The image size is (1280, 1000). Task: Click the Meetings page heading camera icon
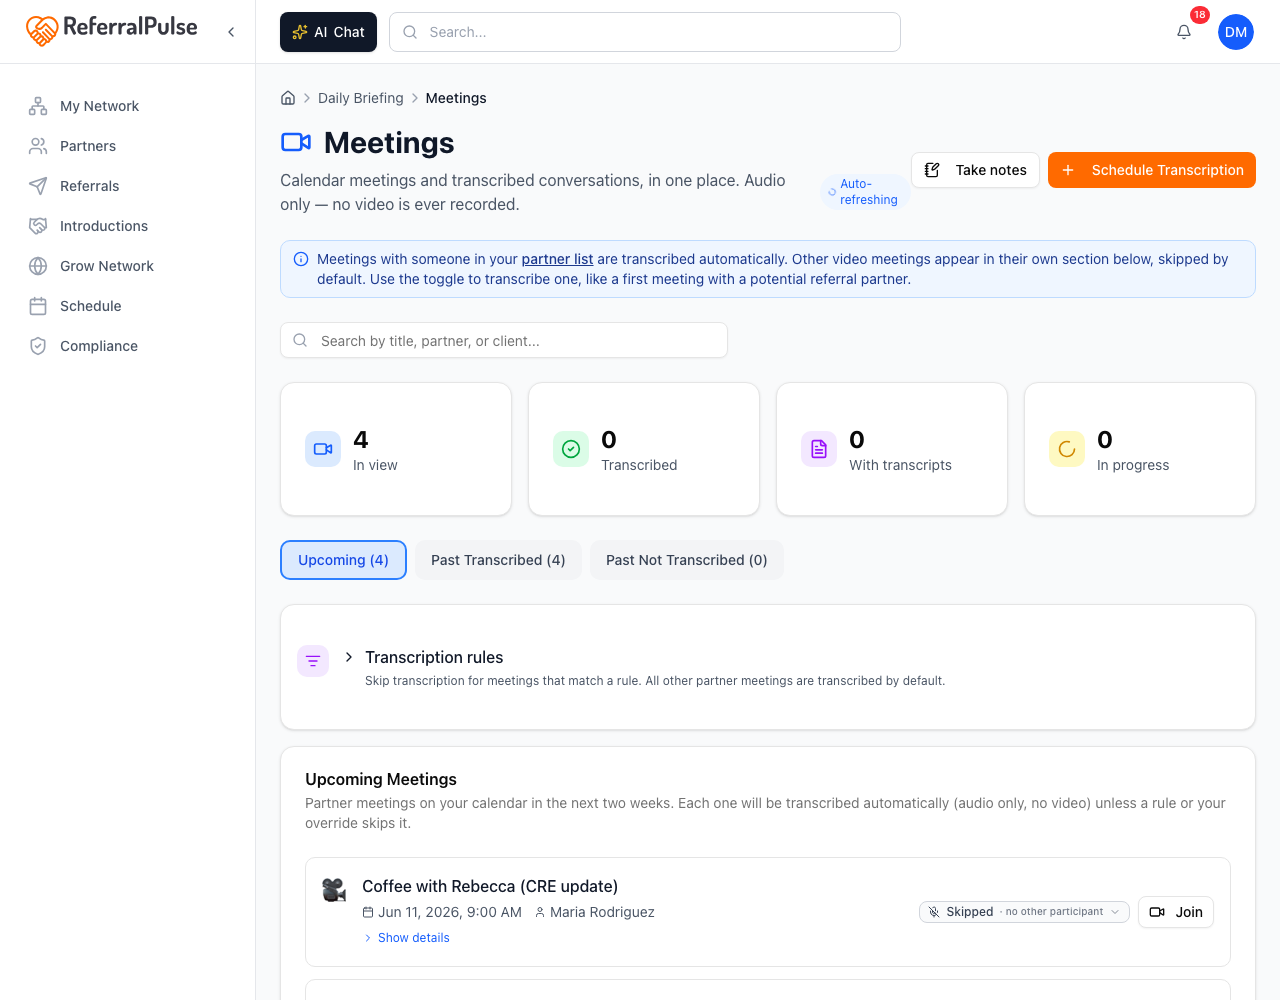pyautogui.click(x=296, y=142)
